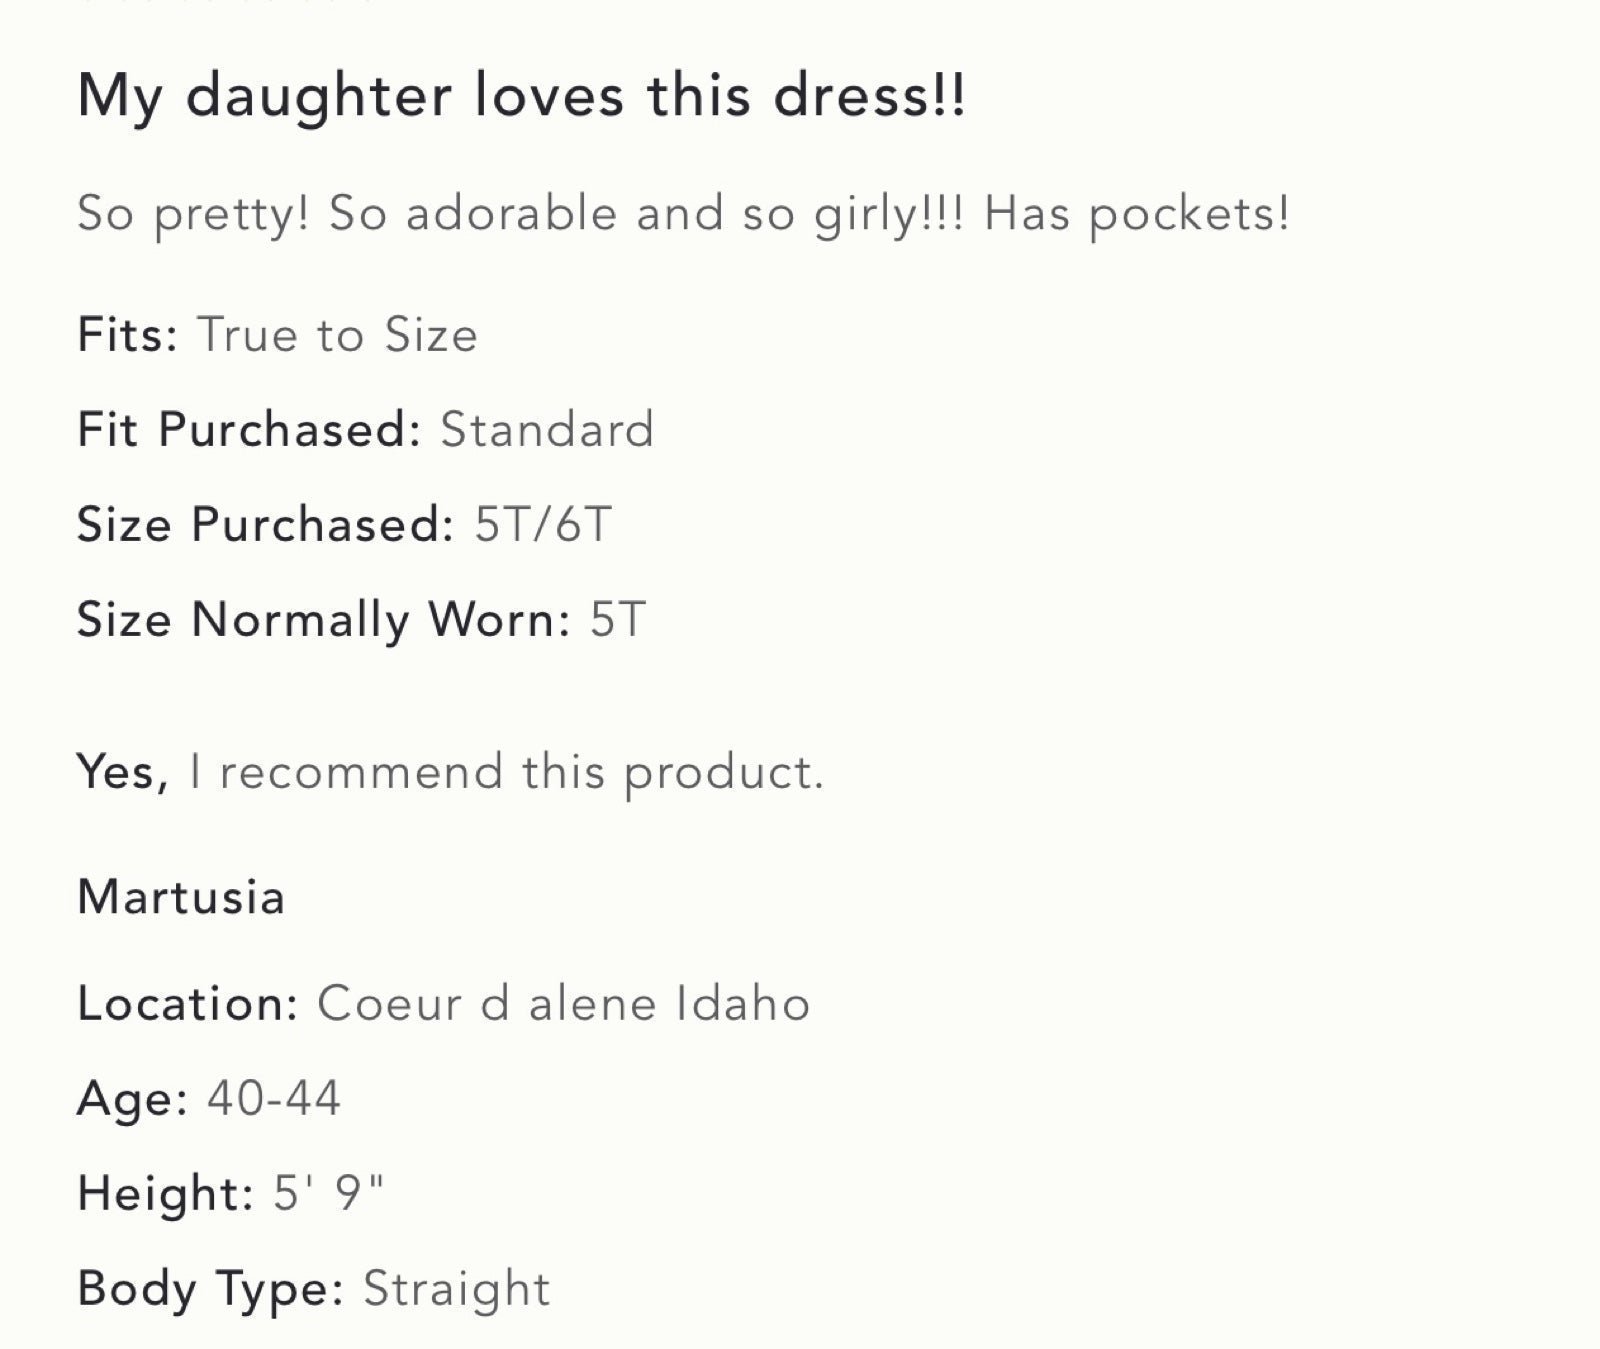The width and height of the screenshot is (1600, 1349).
Task: Click the review body mentioning pockets
Action: click(684, 215)
